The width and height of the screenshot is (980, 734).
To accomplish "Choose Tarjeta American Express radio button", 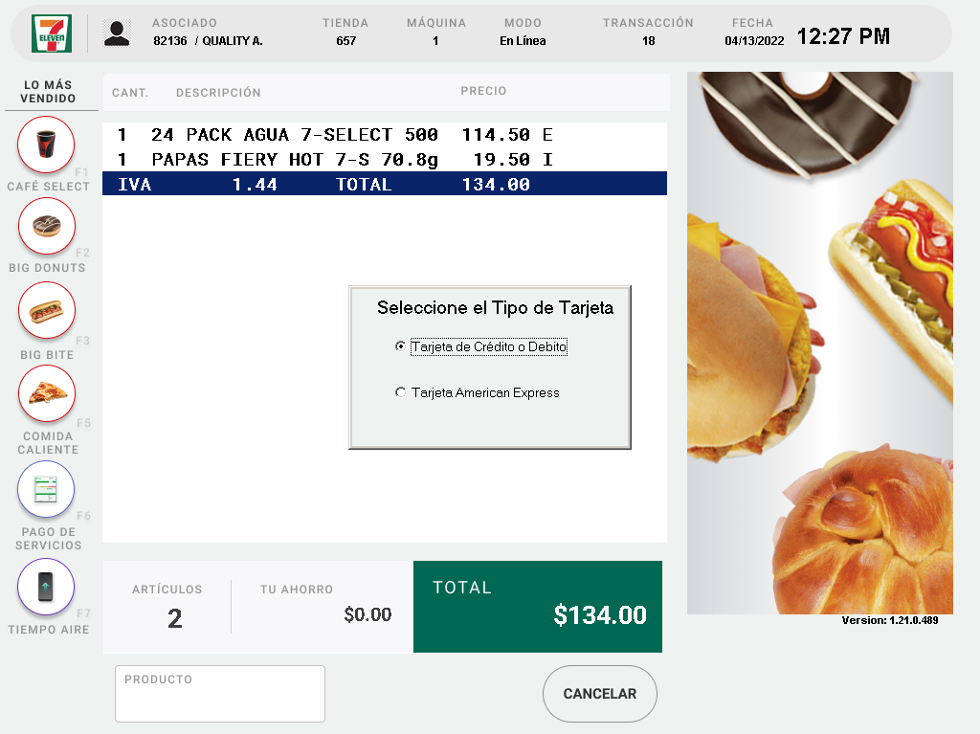I will (401, 393).
